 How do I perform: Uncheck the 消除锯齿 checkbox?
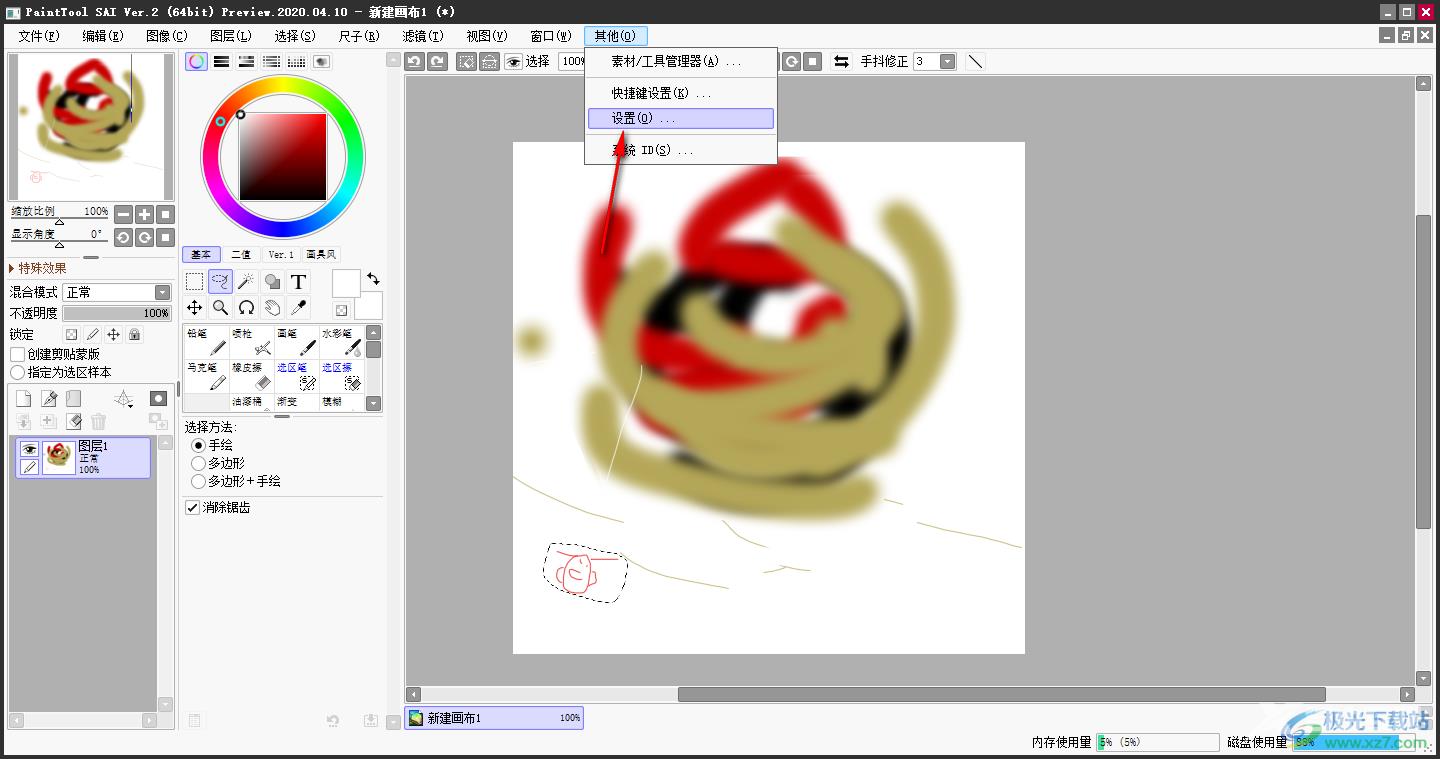point(192,508)
